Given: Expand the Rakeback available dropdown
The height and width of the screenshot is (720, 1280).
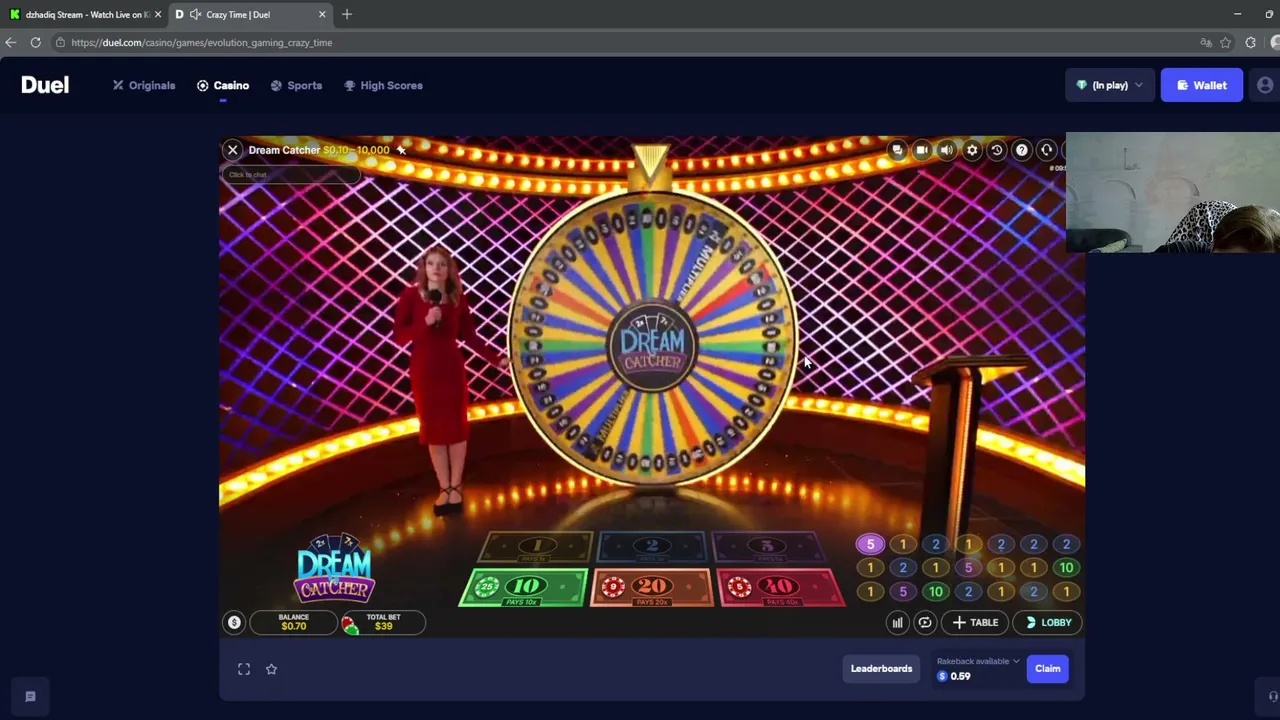Looking at the screenshot, I should 978,661.
